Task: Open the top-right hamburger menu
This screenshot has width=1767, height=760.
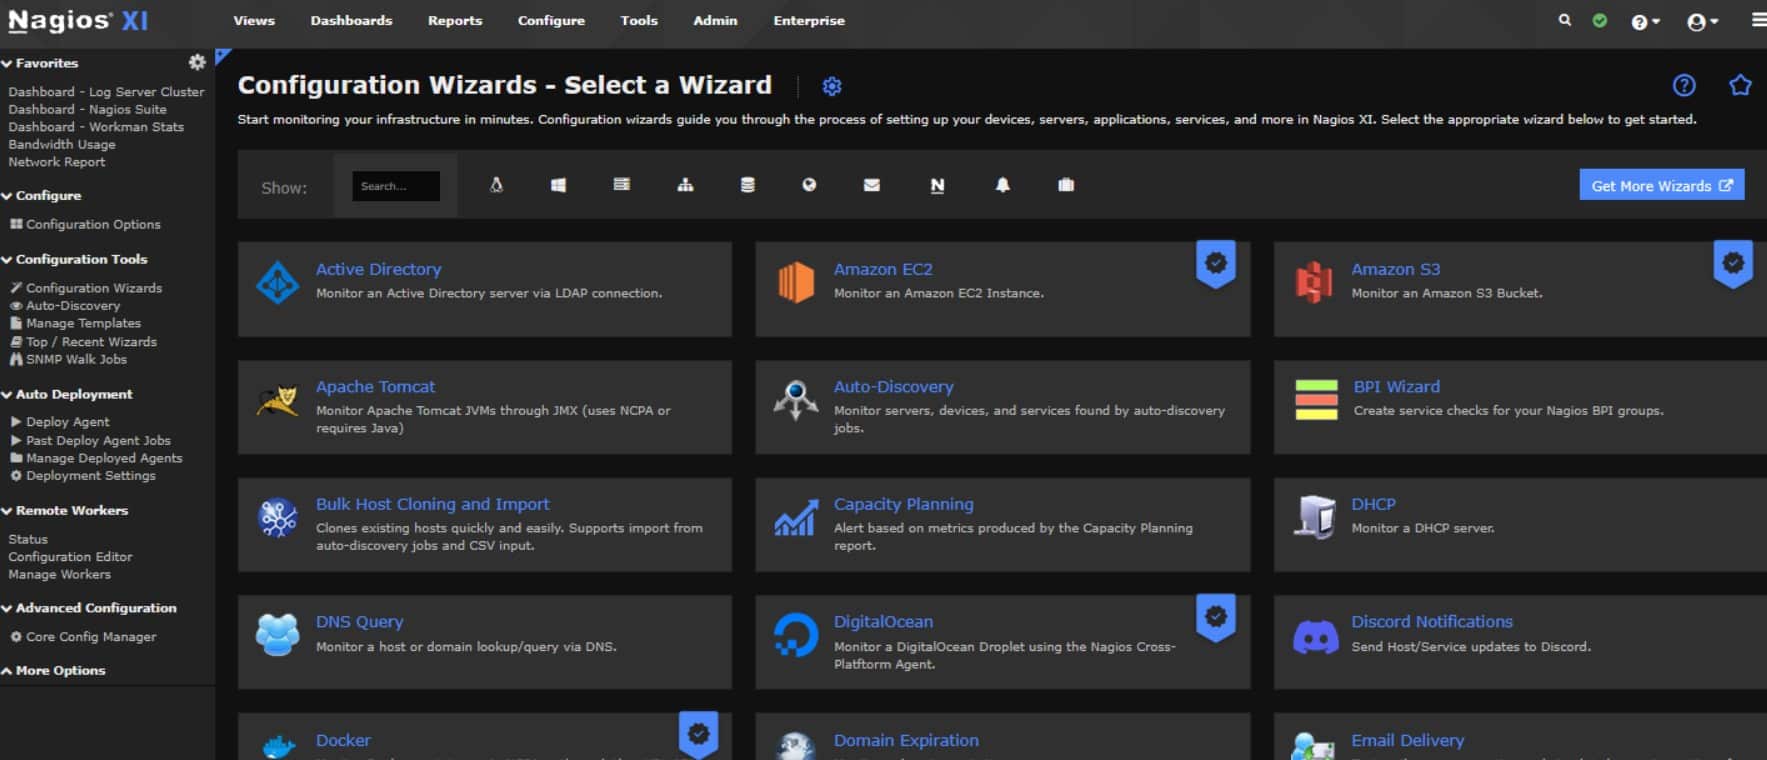Action: (x=1758, y=20)
